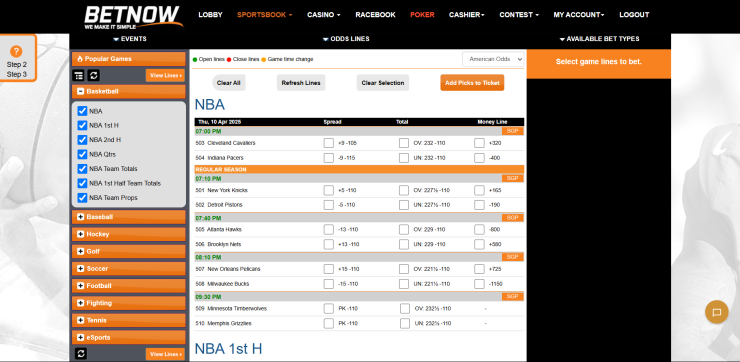Screen dimensions: 740x362
Task: Expand the Hockey category
Action: 129,234
